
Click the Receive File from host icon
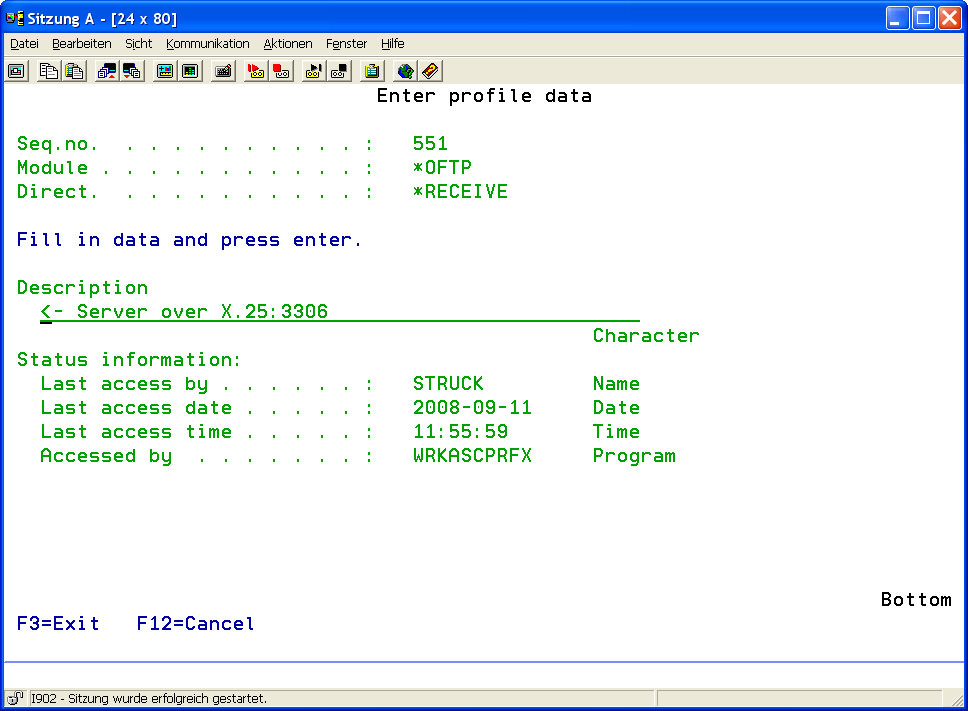132,71
